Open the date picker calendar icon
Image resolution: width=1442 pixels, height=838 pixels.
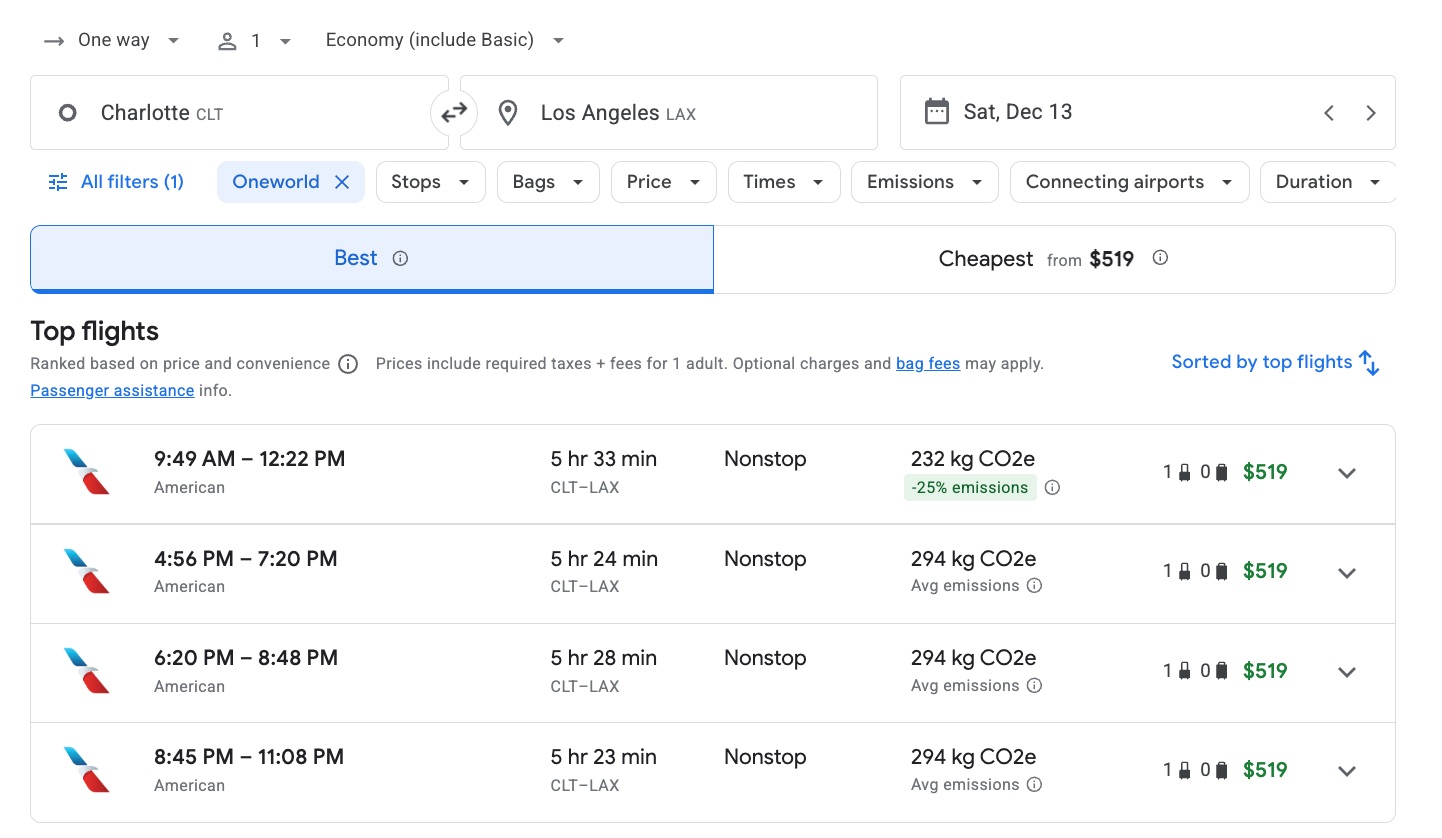pos(937,111)
